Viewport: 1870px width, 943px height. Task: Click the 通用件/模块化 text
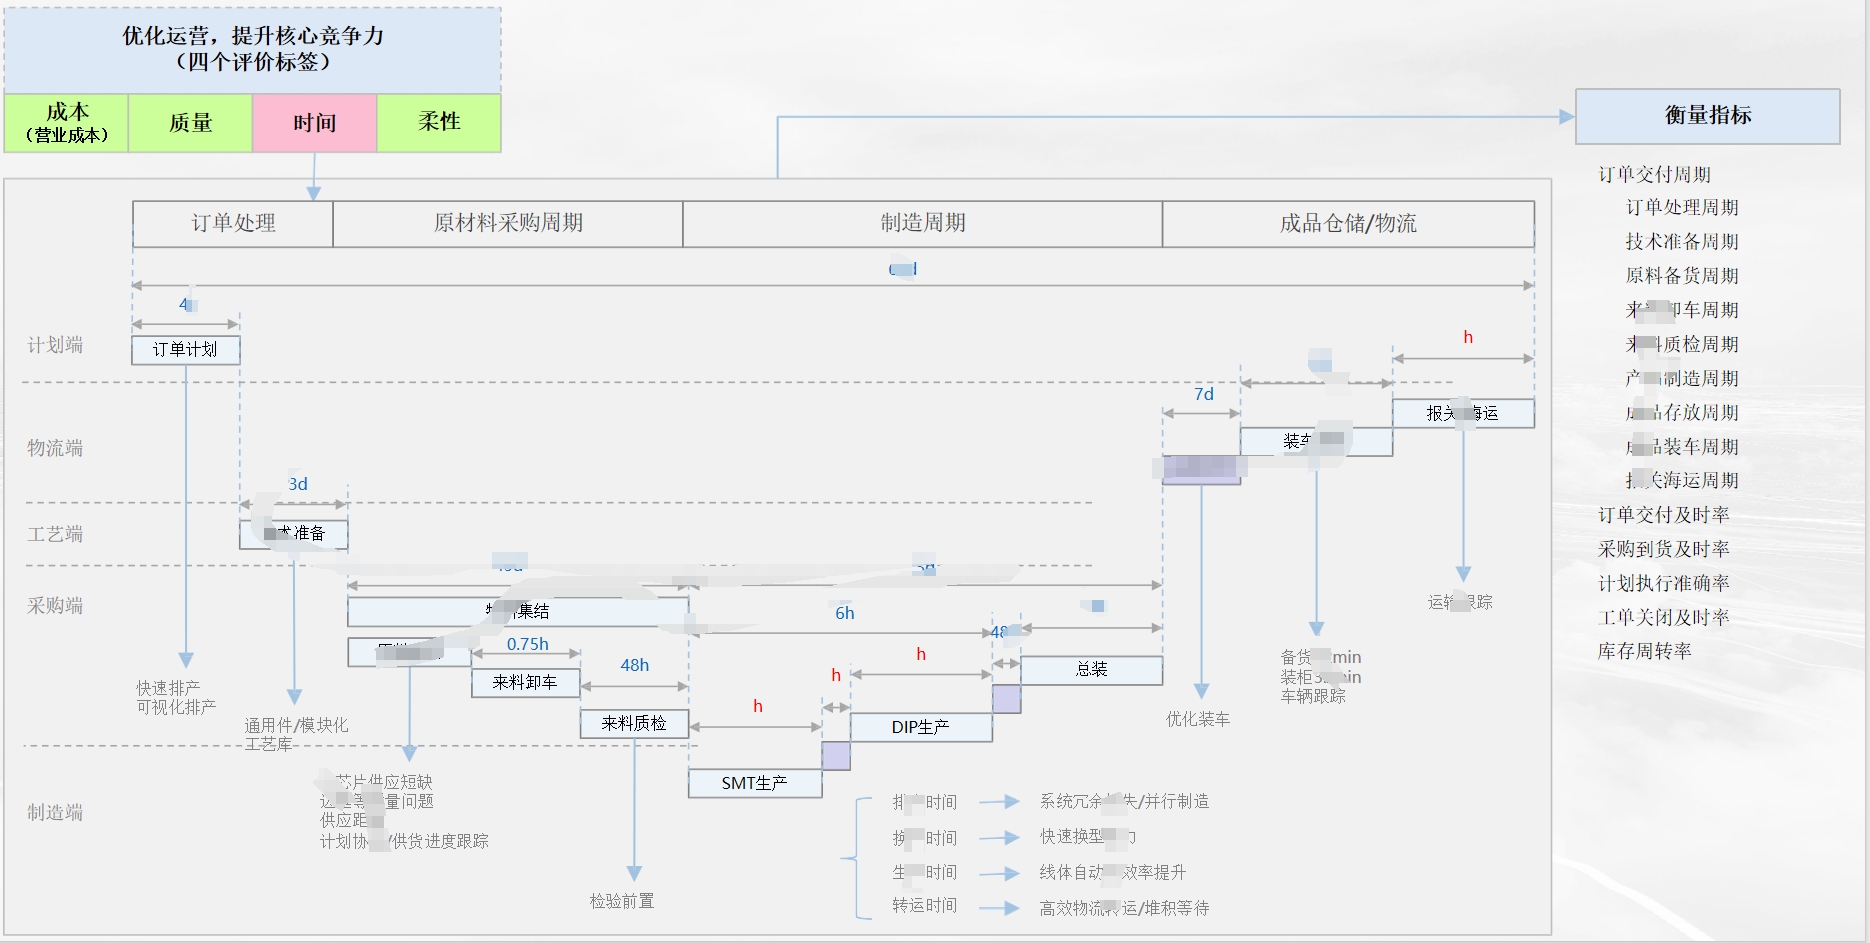297,725
